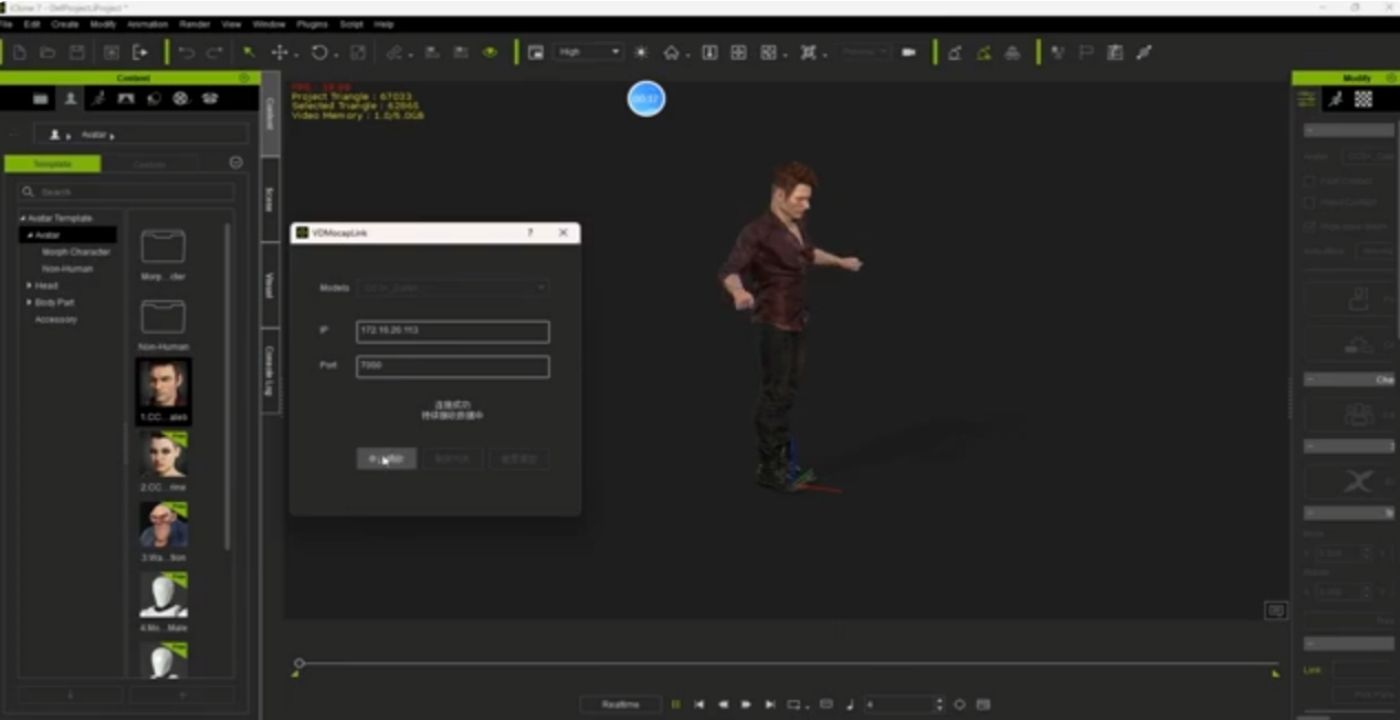This screenshot has height=720, width=1400.
Task: Open the Script menu
Action: tap(351, 24)
